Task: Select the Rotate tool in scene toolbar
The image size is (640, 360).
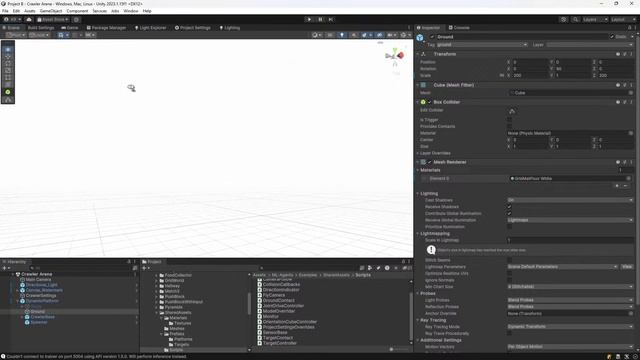Action: 8,64
